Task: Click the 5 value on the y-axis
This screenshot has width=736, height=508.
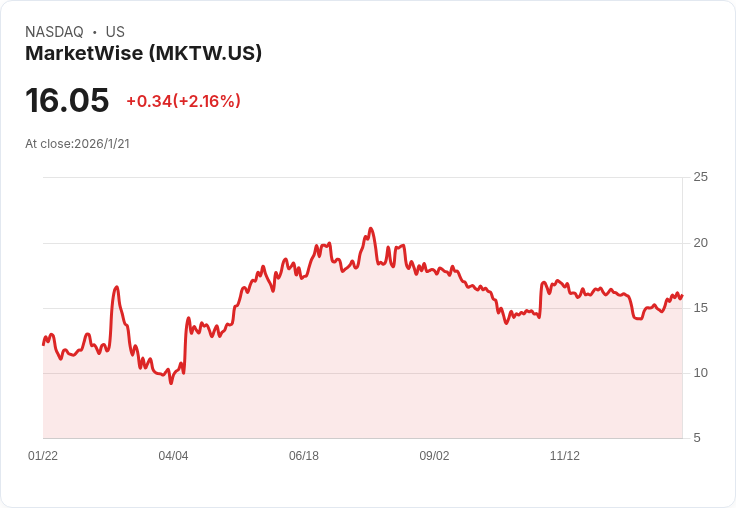Action: [697, 438]
